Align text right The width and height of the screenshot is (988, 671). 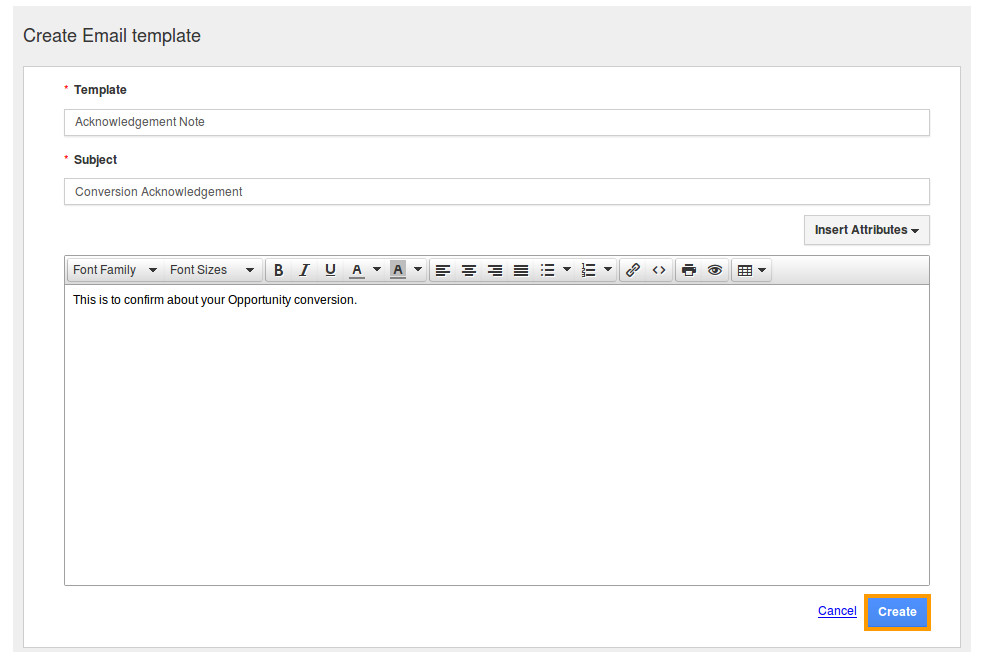pyautogui.click(x=495, y=270)
